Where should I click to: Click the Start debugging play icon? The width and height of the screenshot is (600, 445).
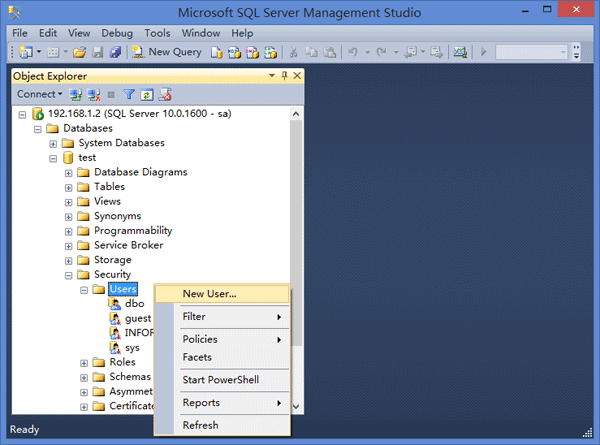pyautogui.click(x=483, y=52)
